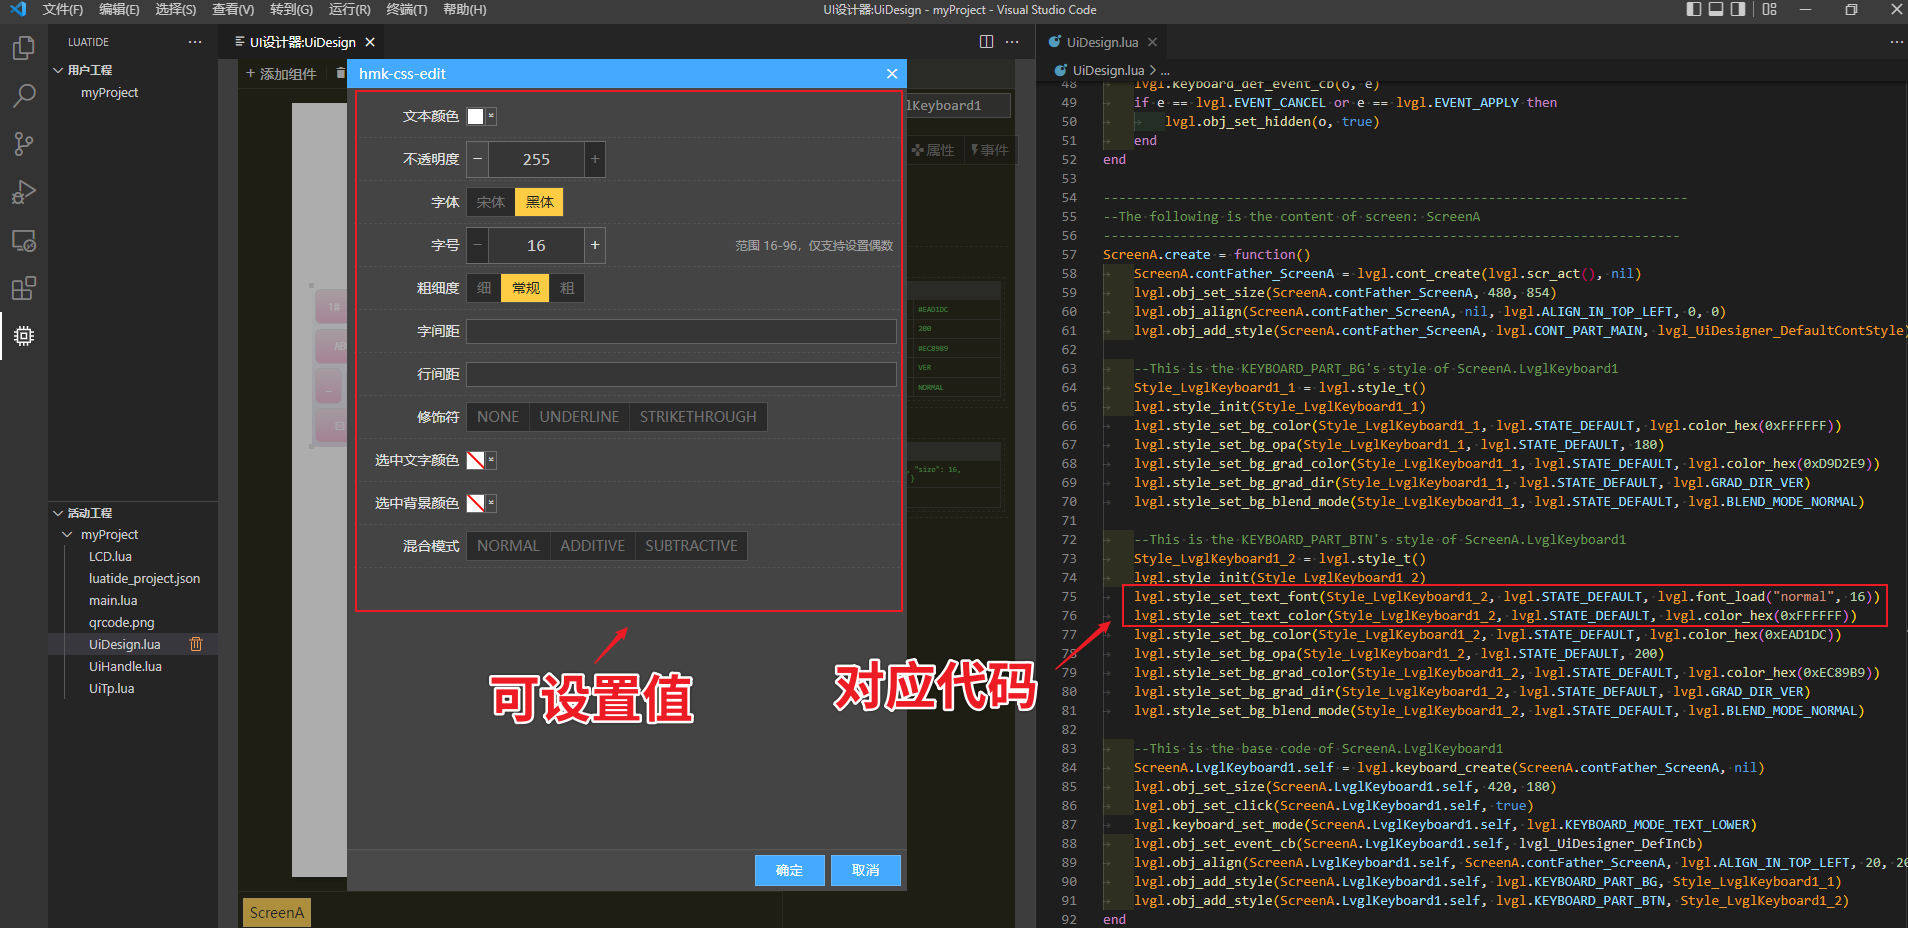
Task: Collapse the 活动工程 section
Action: tap(58, 513)
